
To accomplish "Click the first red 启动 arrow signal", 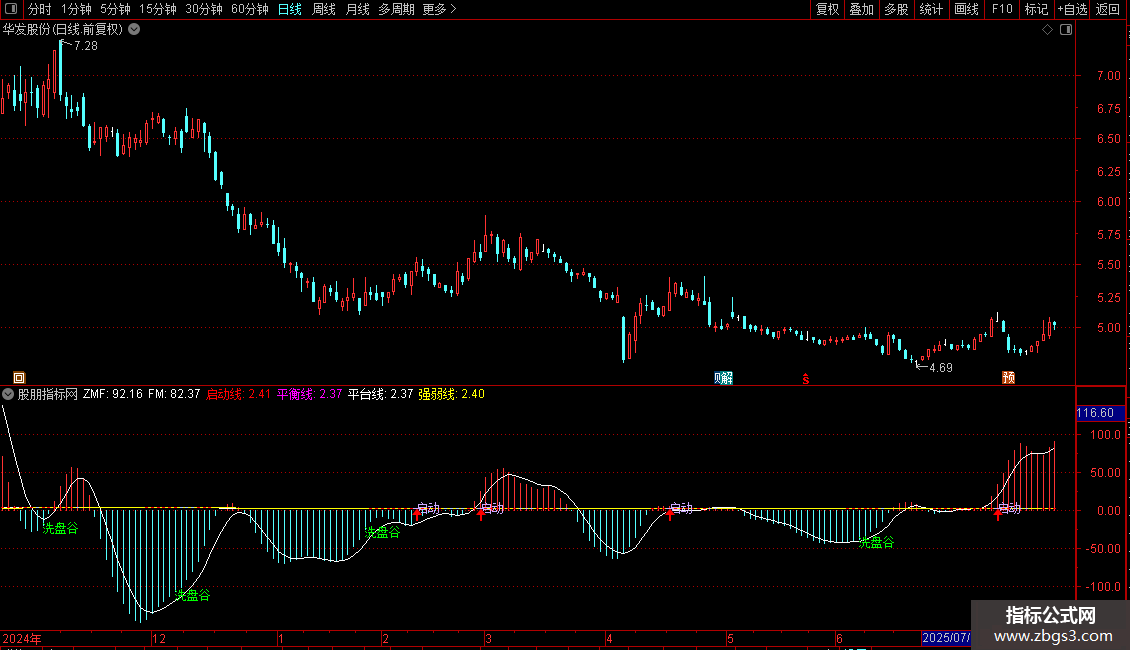I will (417, 514).
